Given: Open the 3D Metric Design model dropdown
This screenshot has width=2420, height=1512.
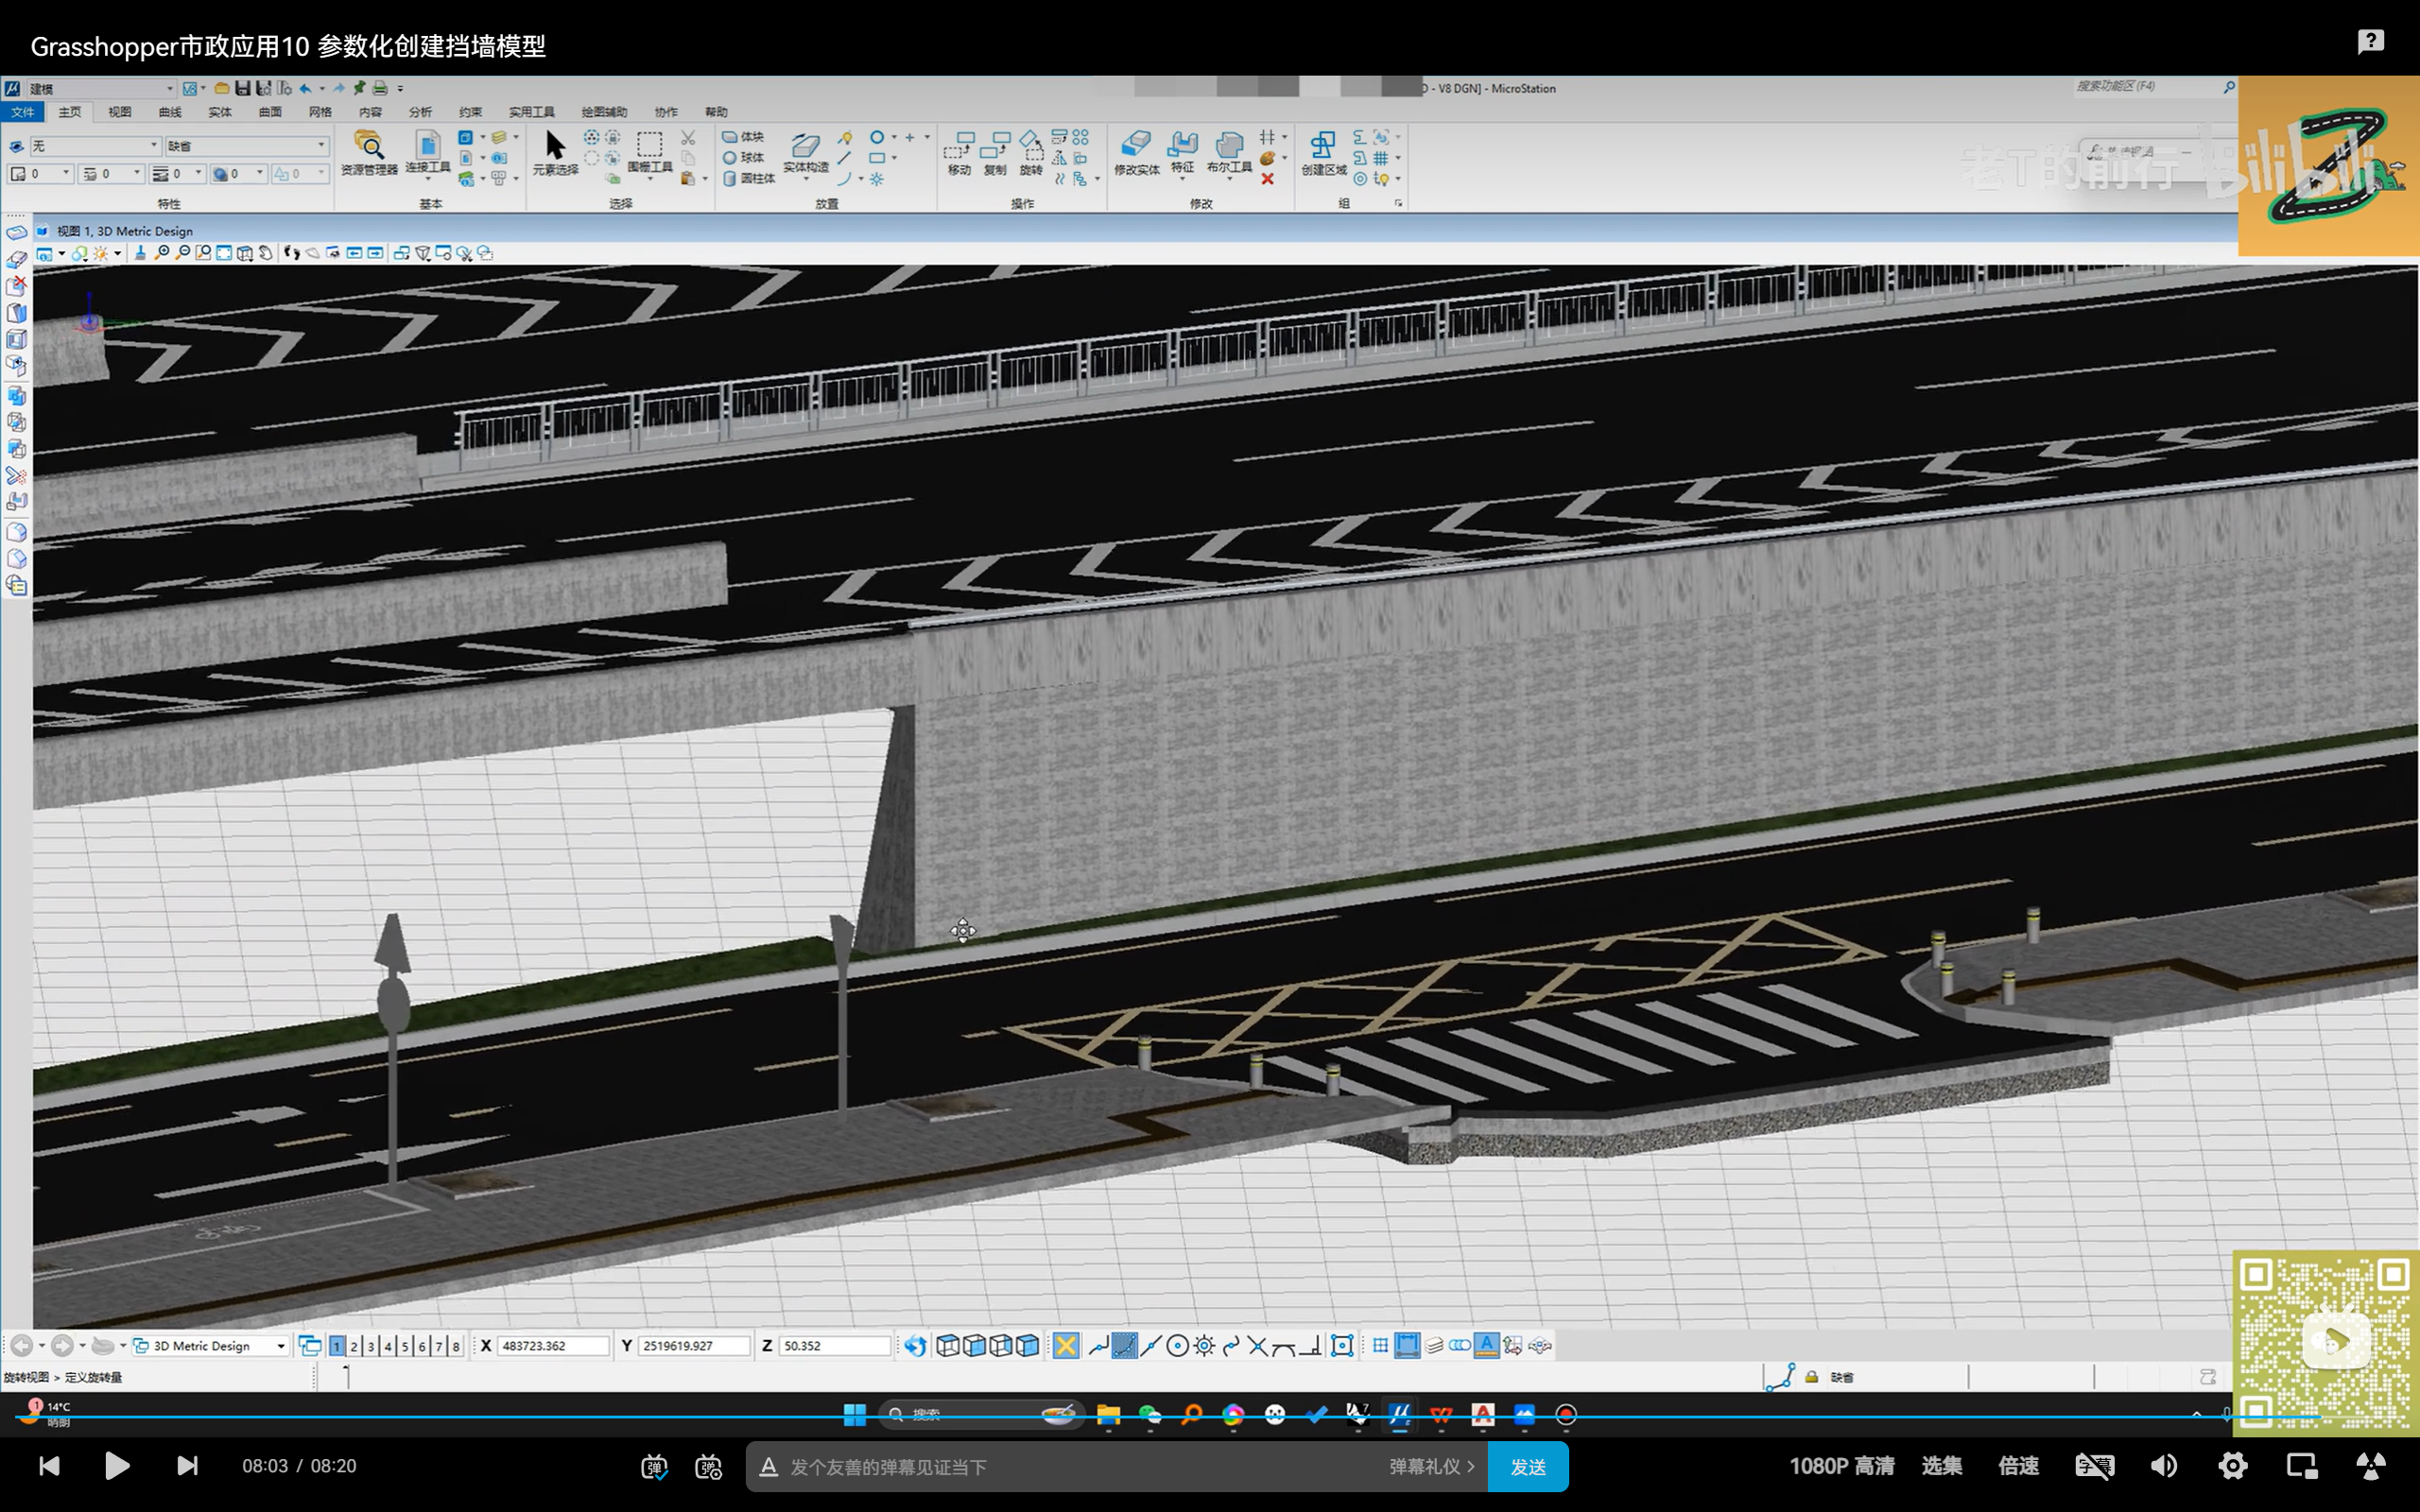Looking at the screenshot, I should [x=281, y=1346].
